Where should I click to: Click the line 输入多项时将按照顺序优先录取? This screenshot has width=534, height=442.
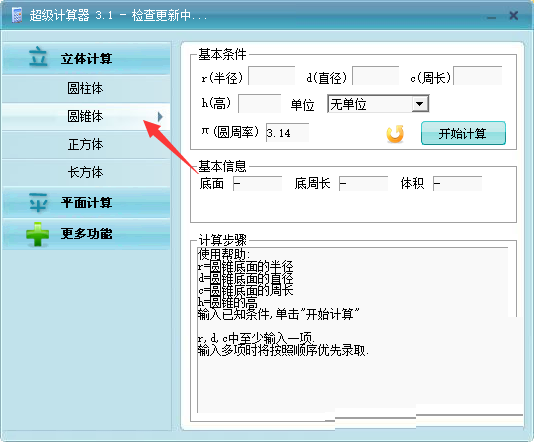point(283,350)
